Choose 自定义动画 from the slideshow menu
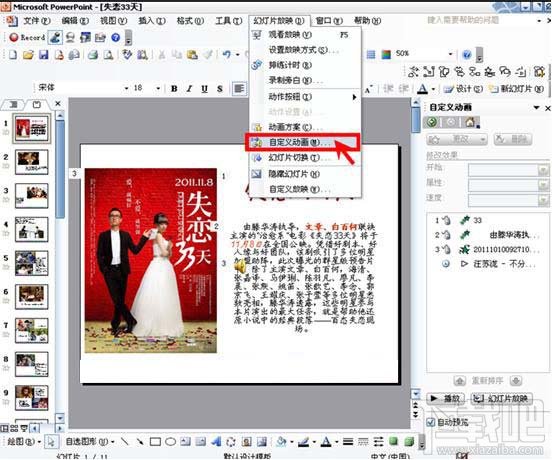The width and height of the screenshot is (552, 460). tap(303, 142)
